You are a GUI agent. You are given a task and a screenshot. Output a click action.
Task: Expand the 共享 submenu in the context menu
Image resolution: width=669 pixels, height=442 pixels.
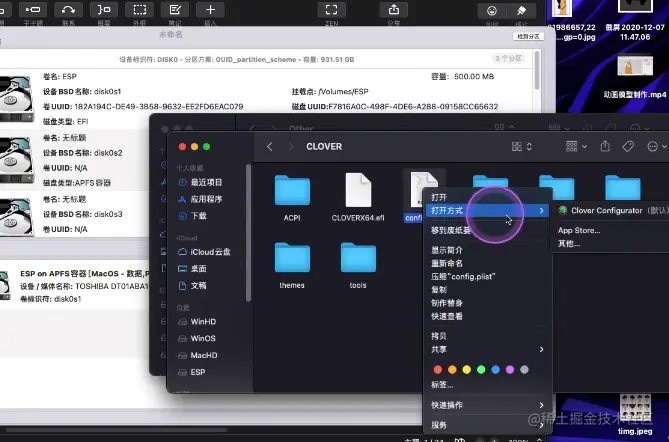[x=487, y=349]
